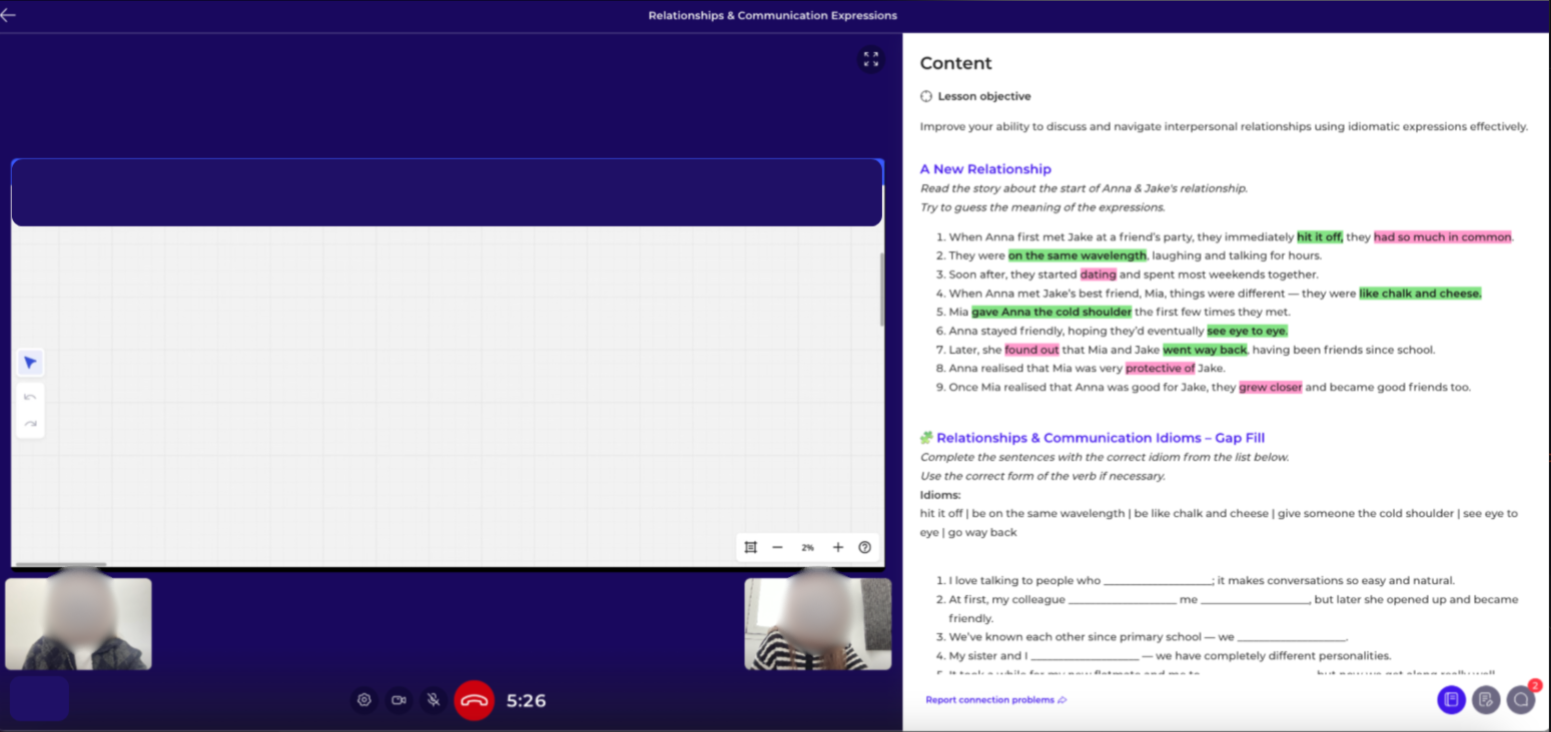Screen dimensions: 1551x732
Task: Undo the last whiteboard action
Action: (x=30, y=398)
